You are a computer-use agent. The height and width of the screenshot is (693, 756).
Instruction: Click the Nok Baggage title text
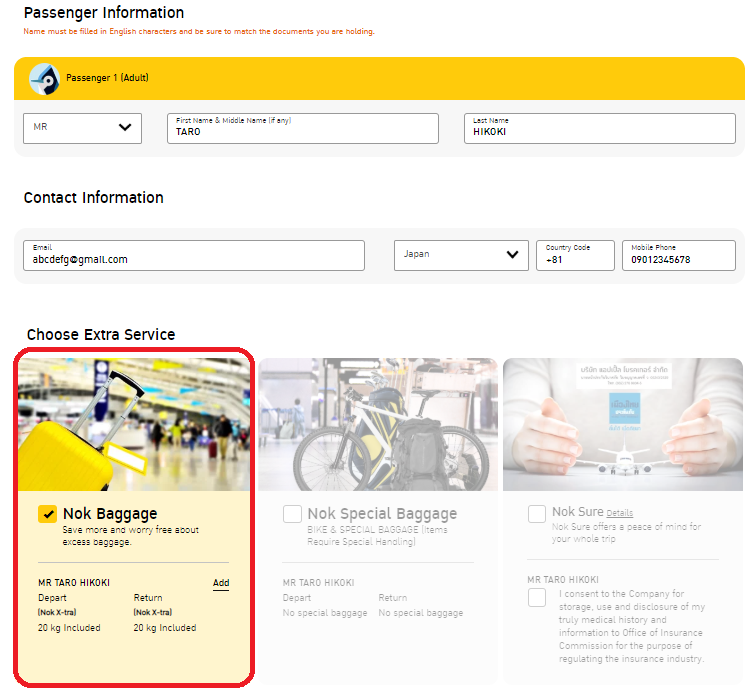coord(110,514)
